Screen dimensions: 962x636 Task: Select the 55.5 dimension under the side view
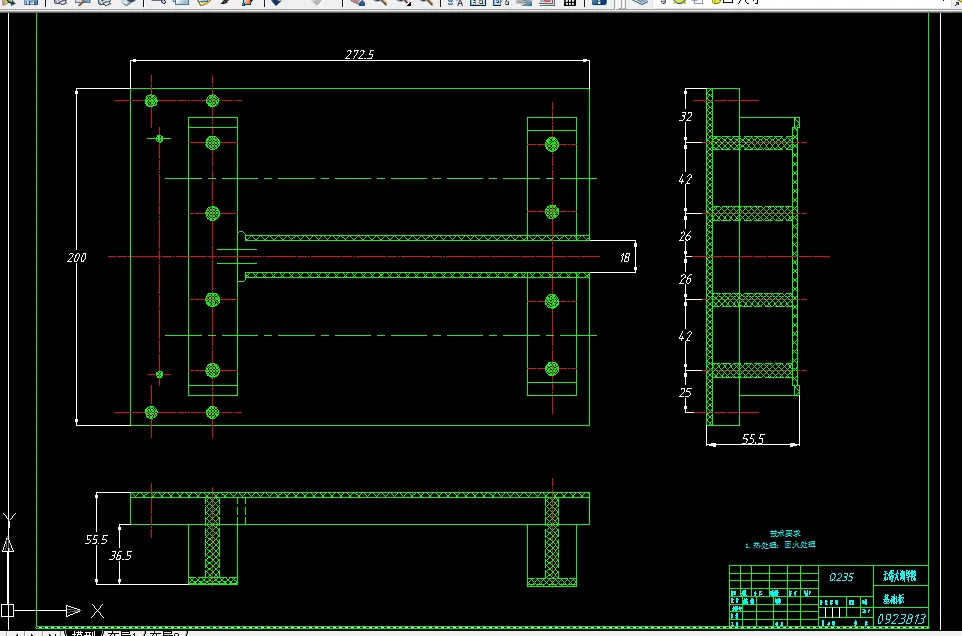pos(753,439)
